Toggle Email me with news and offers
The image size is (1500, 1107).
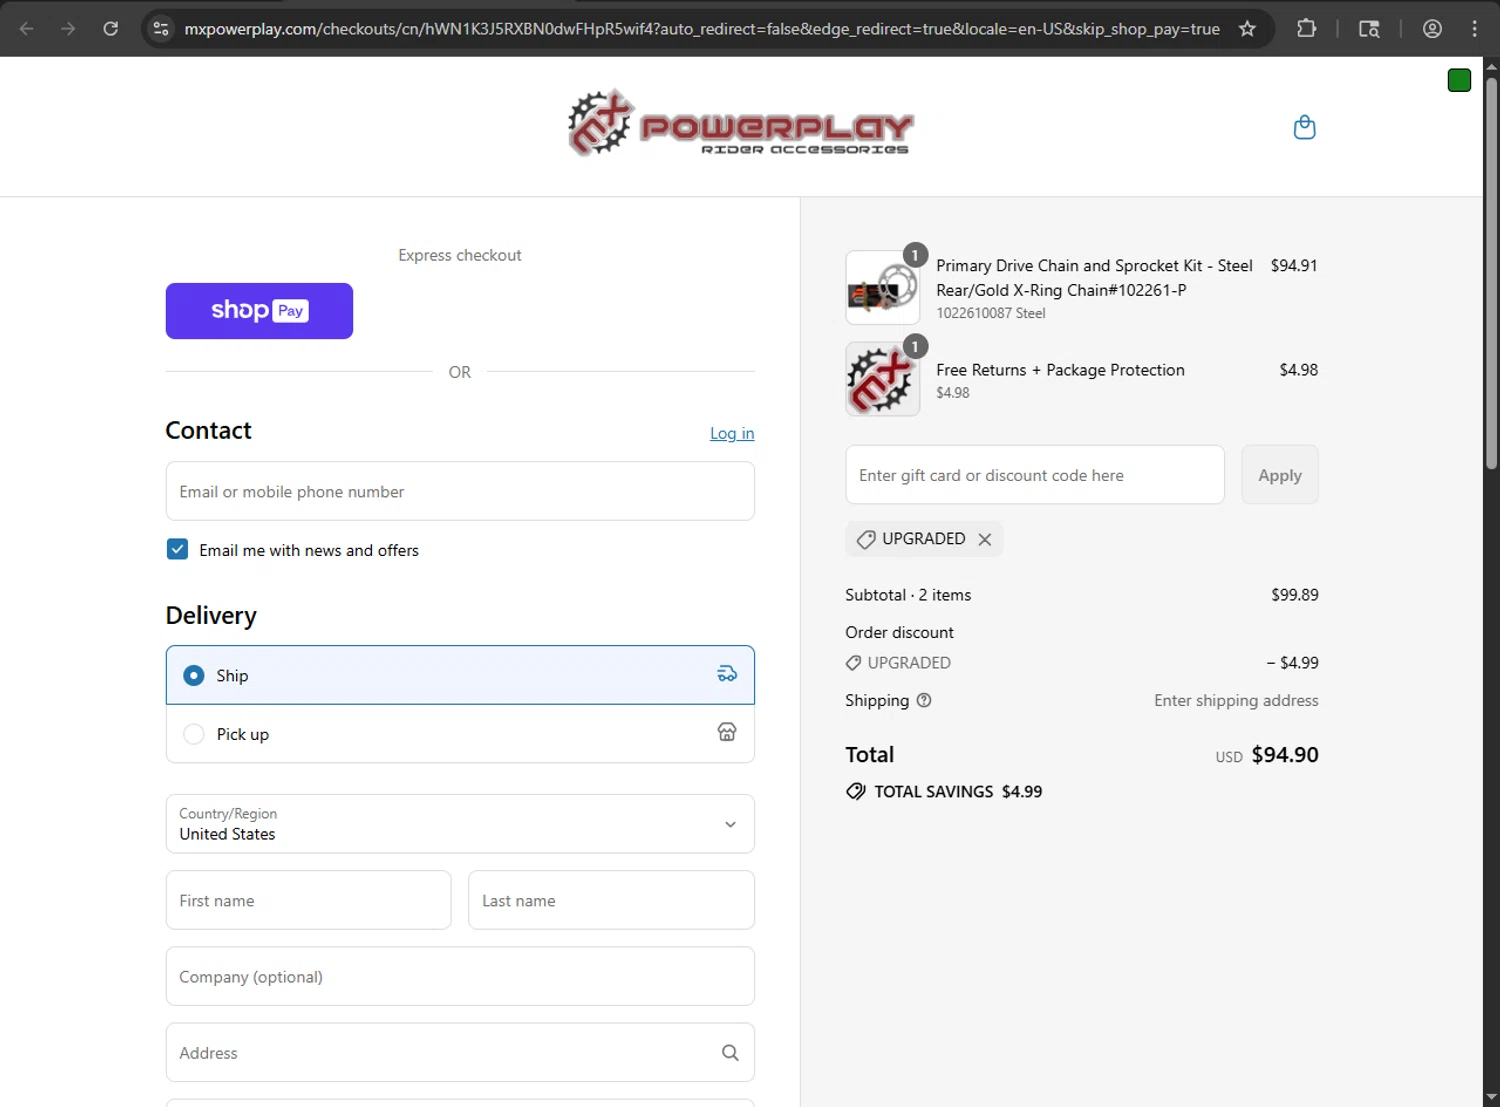pyautogui.click(x=177, y=549)
